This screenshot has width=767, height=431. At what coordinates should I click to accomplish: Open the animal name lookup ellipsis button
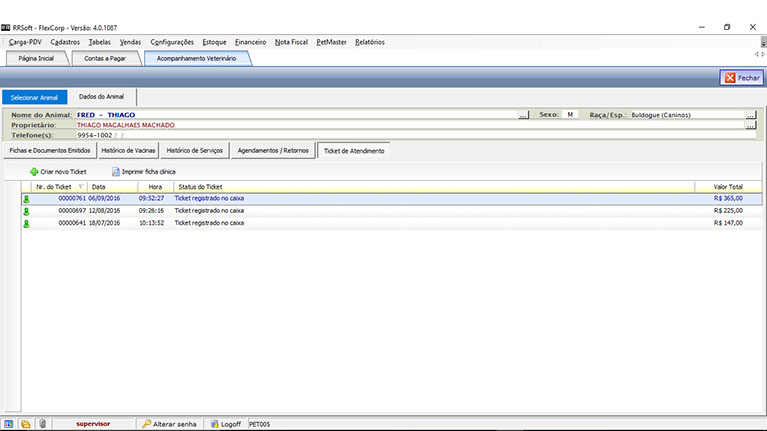tap(523, 115)
